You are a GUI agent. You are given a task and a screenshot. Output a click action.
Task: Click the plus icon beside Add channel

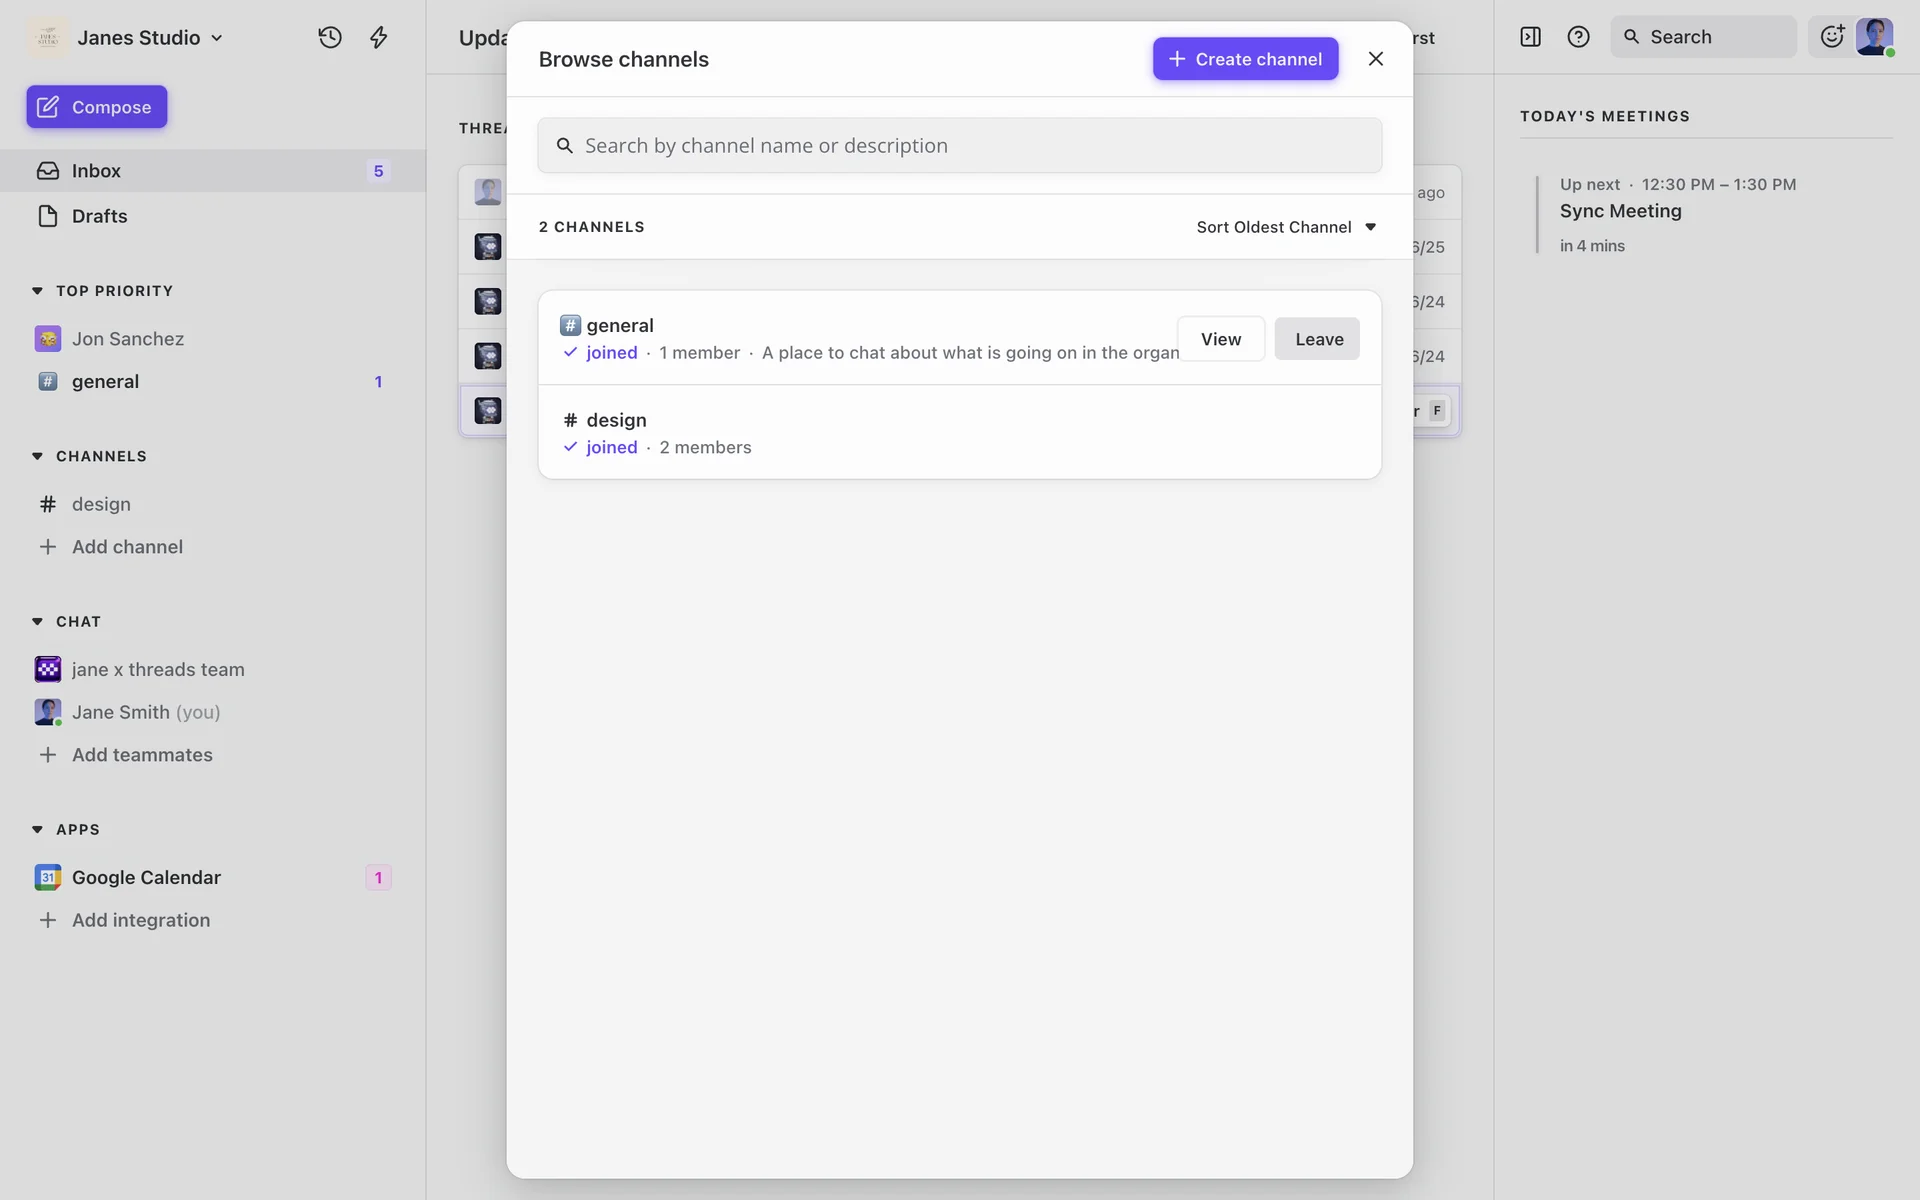pyautogui.click(x=47, y=547)
